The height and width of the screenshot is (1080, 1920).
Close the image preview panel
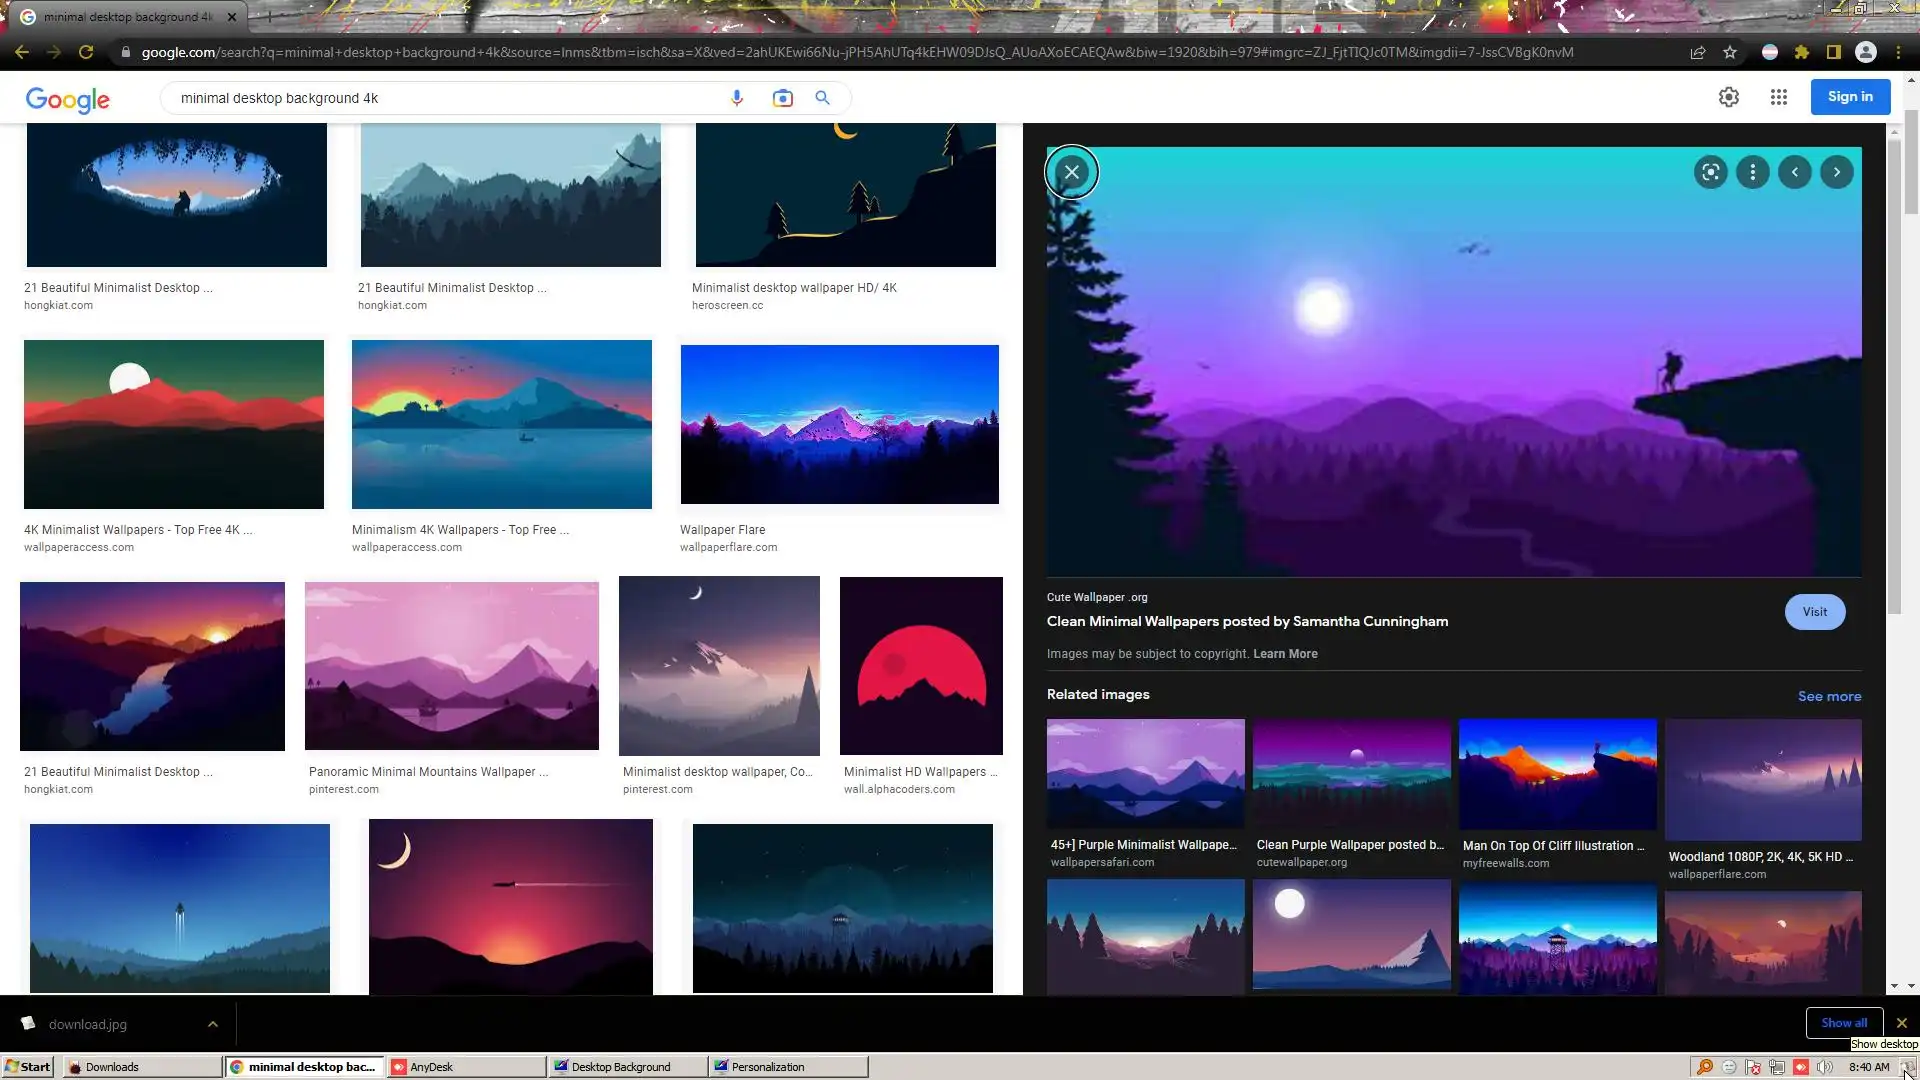pos(1072,172)
